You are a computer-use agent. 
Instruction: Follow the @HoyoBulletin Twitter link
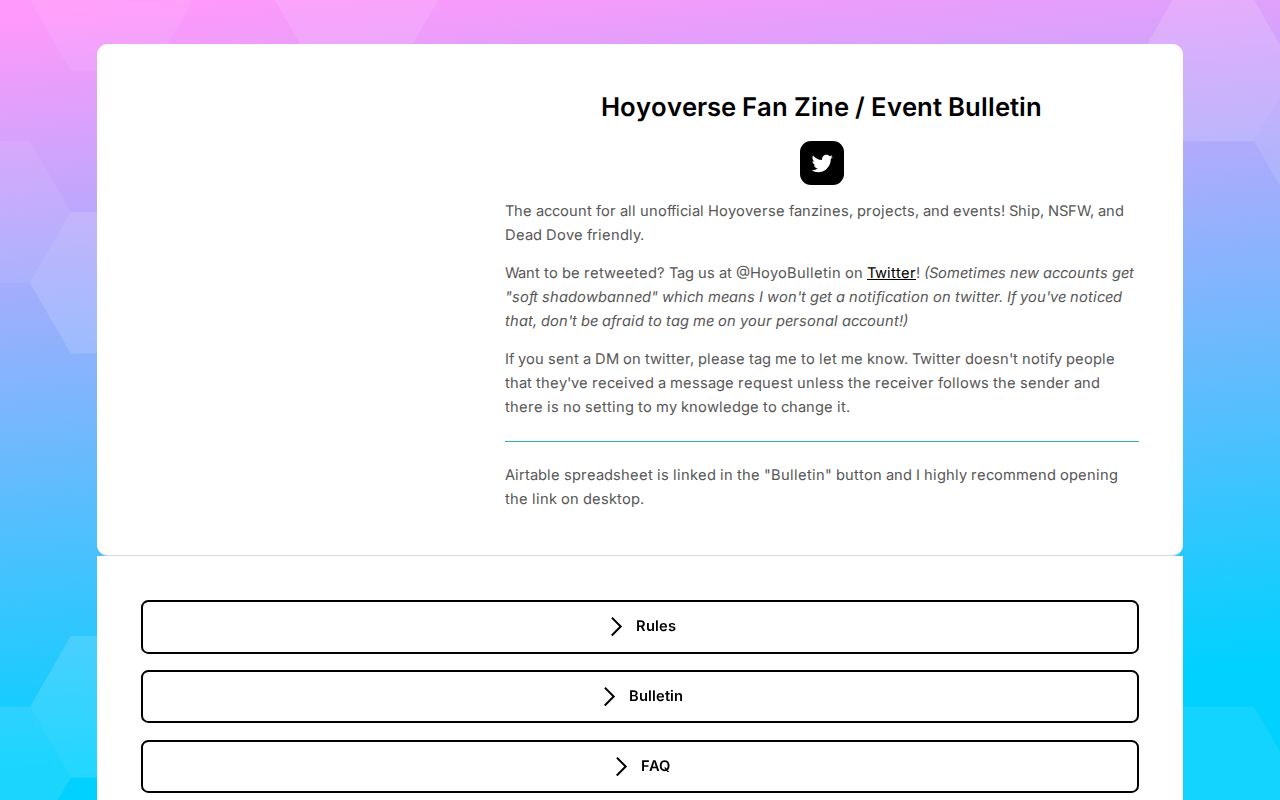coord(890,272)
